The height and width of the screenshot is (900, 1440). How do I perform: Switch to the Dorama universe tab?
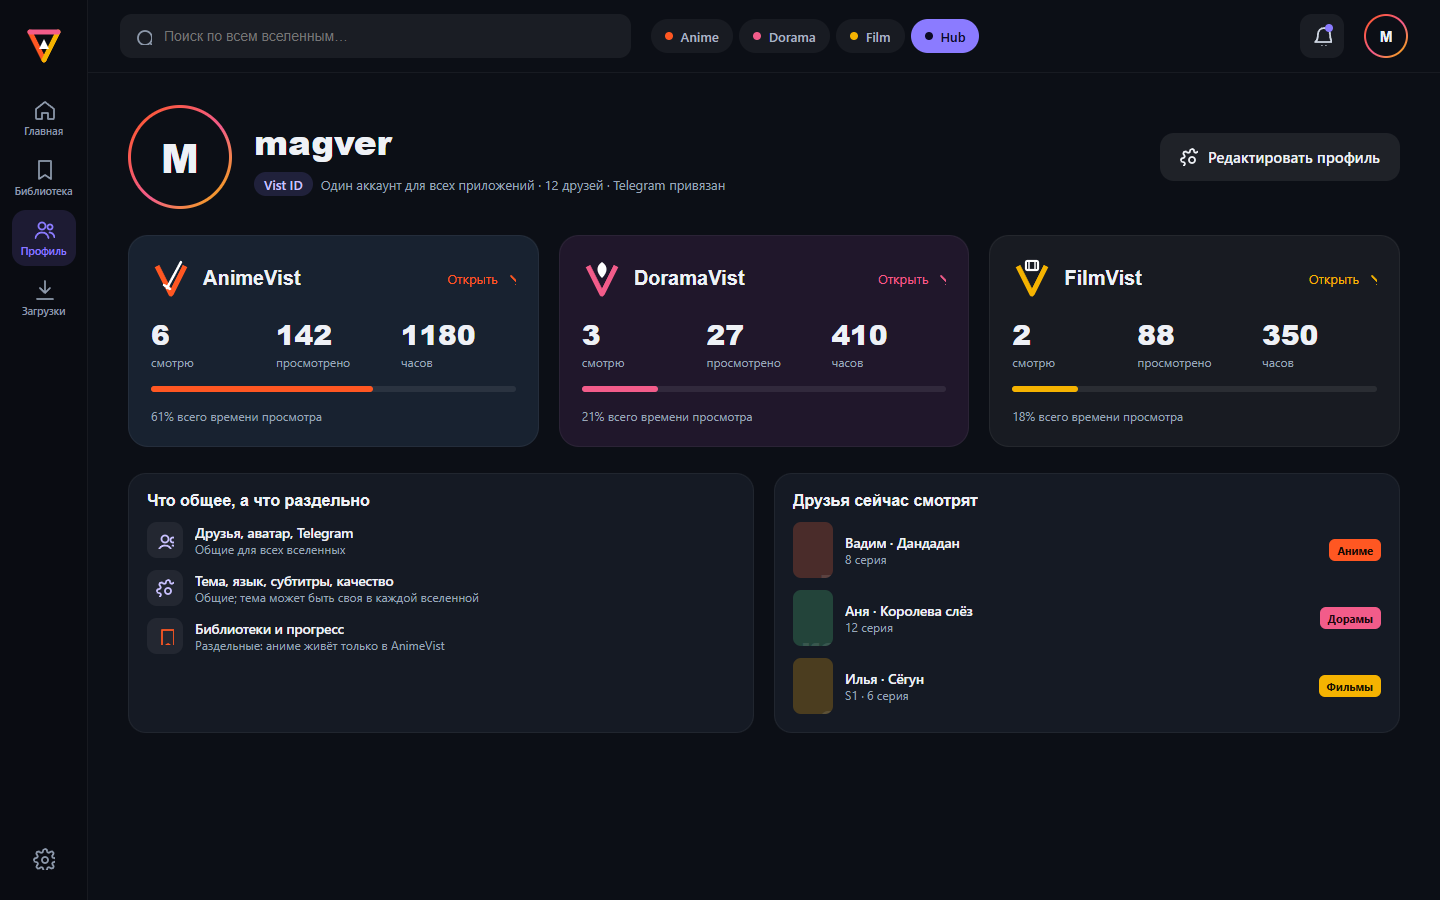pyautogui.click(x=784, y=36)
